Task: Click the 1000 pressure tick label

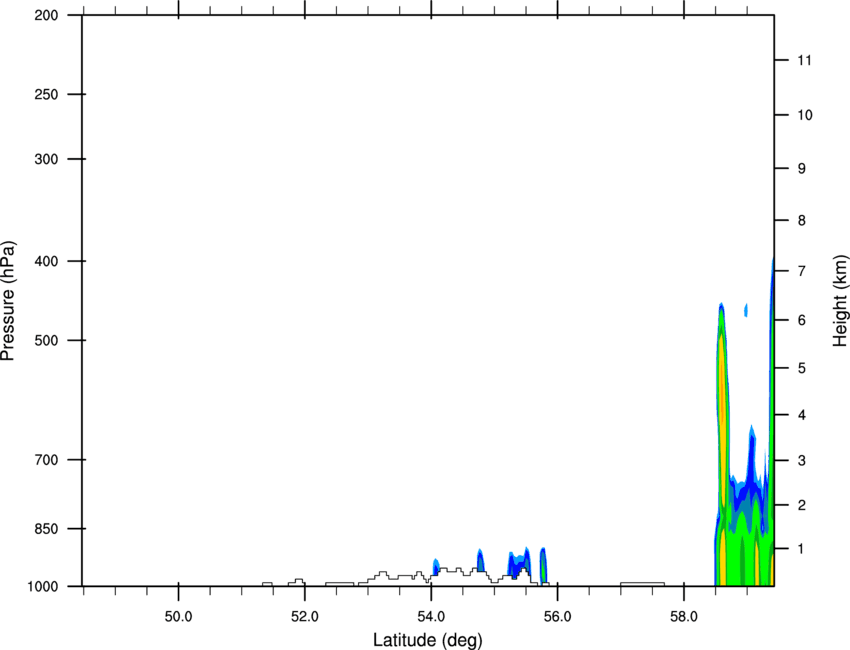Action: point(43,587)
